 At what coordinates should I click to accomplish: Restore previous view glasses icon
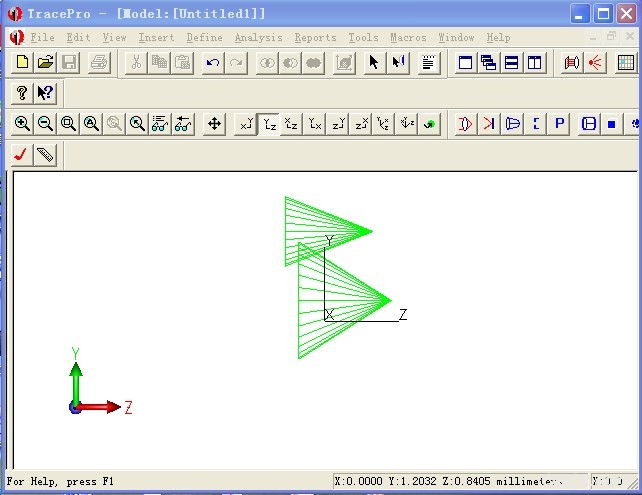tap(183, 124)
